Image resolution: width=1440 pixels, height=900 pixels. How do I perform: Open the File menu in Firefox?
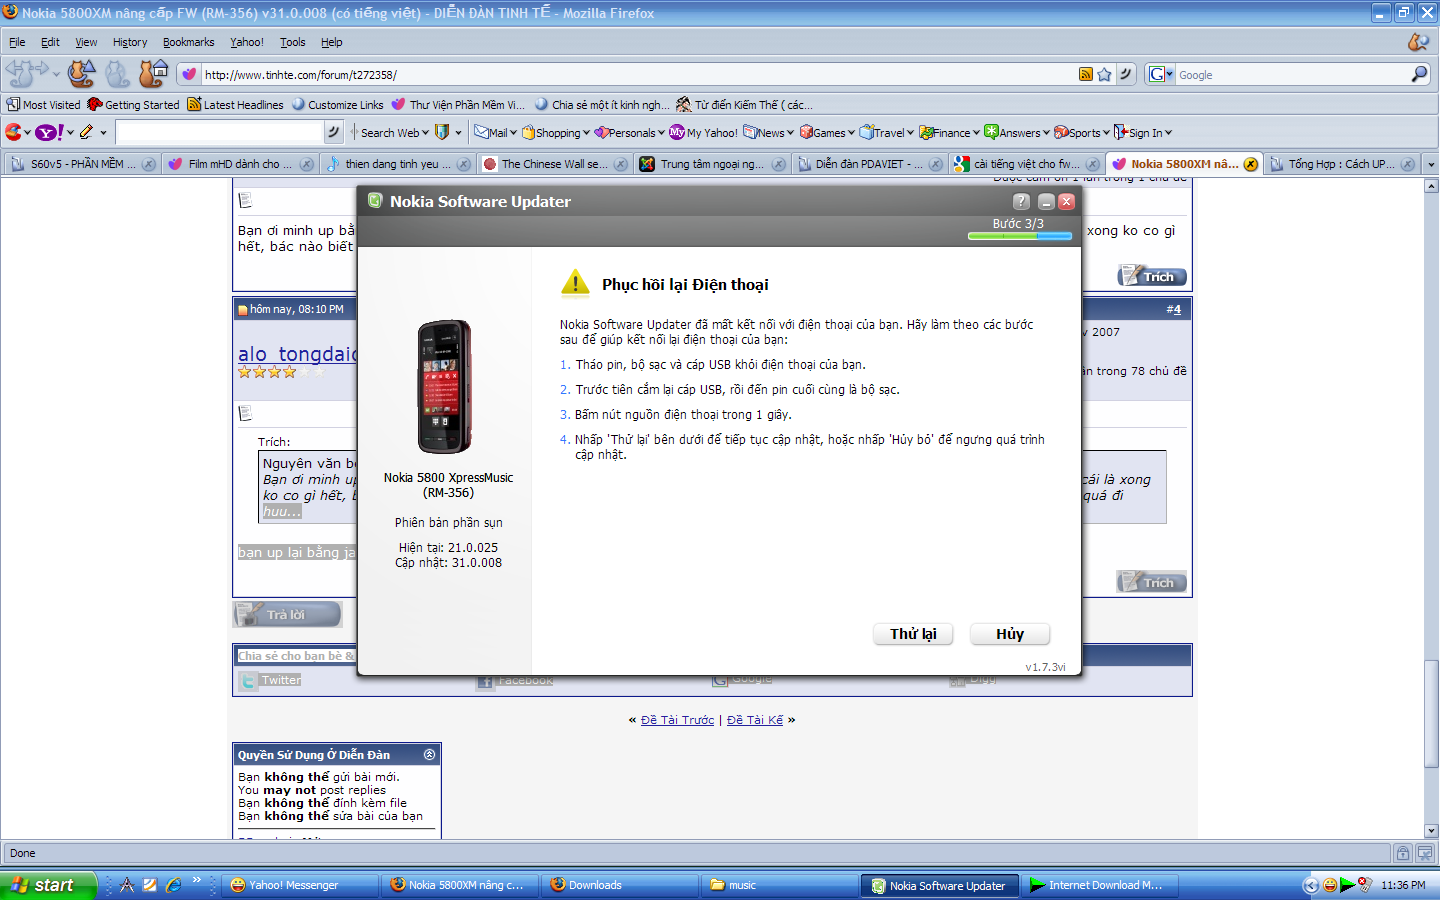click(17, 42)
